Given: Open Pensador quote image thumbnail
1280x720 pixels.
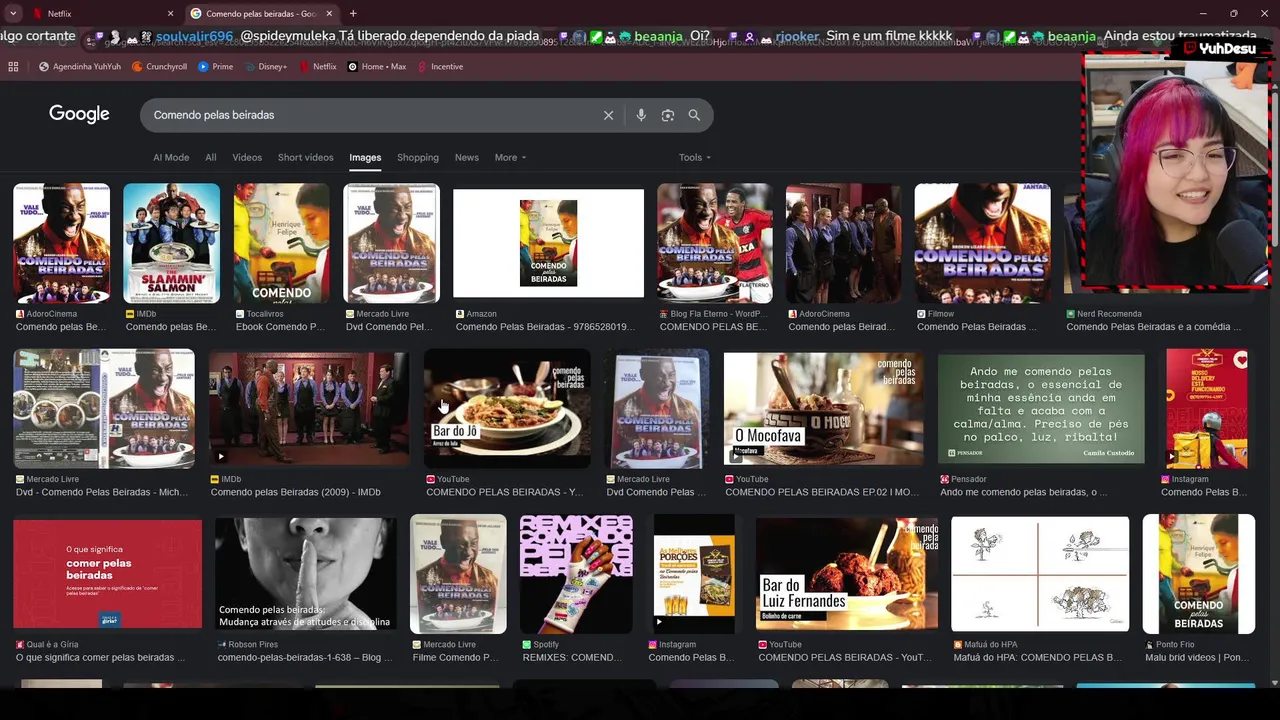Looking at the screenshot, I should pos(1041,408).
